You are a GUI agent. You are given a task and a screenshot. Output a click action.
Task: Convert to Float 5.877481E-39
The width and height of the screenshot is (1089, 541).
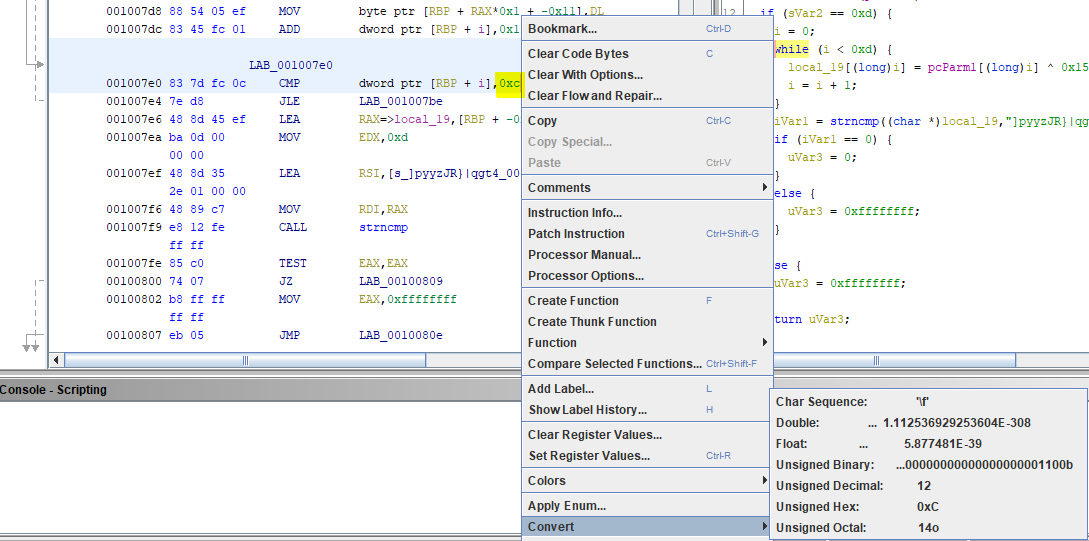coord(929,444)
